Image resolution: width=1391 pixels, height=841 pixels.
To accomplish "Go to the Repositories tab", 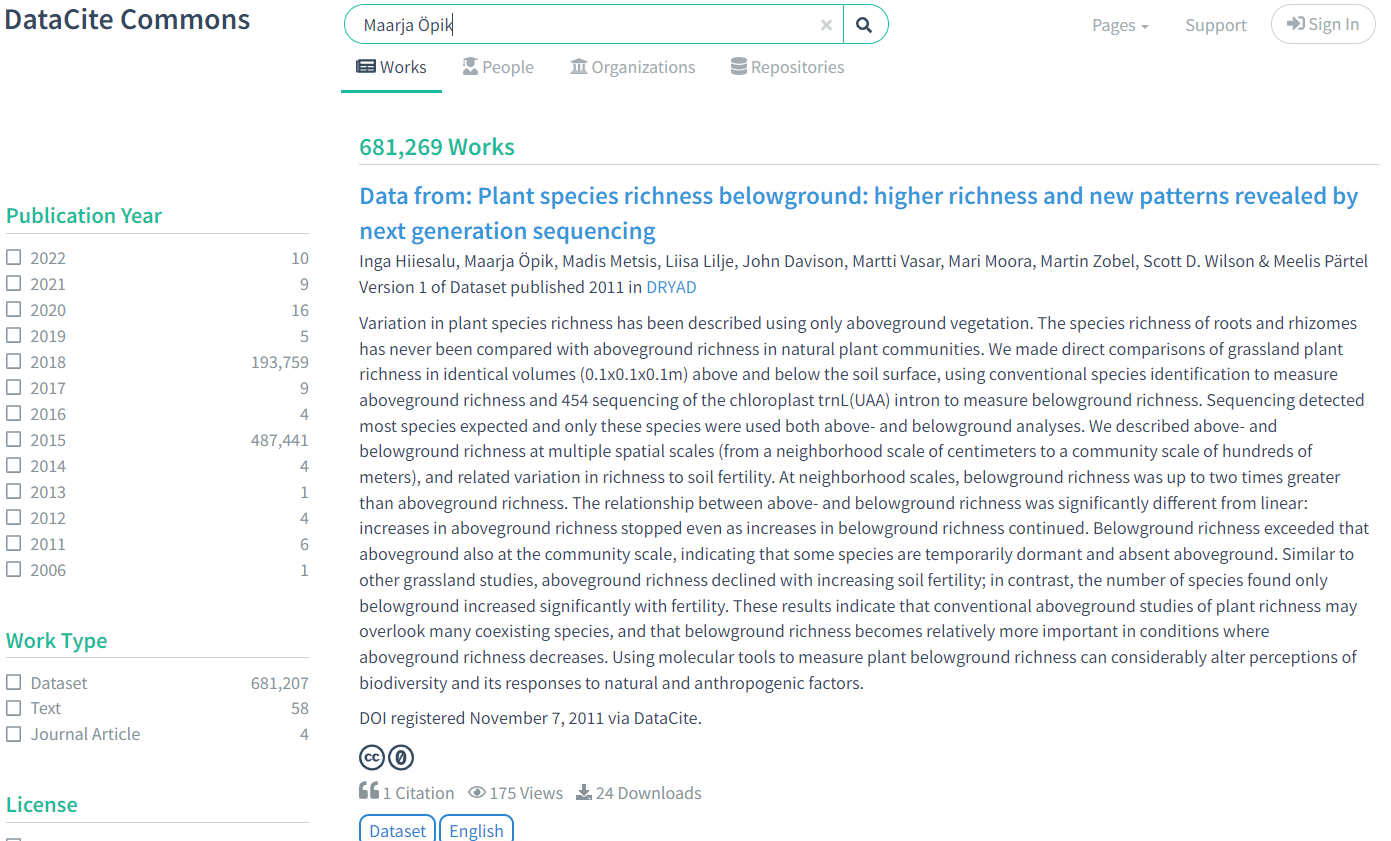I will tap(787, 67).
